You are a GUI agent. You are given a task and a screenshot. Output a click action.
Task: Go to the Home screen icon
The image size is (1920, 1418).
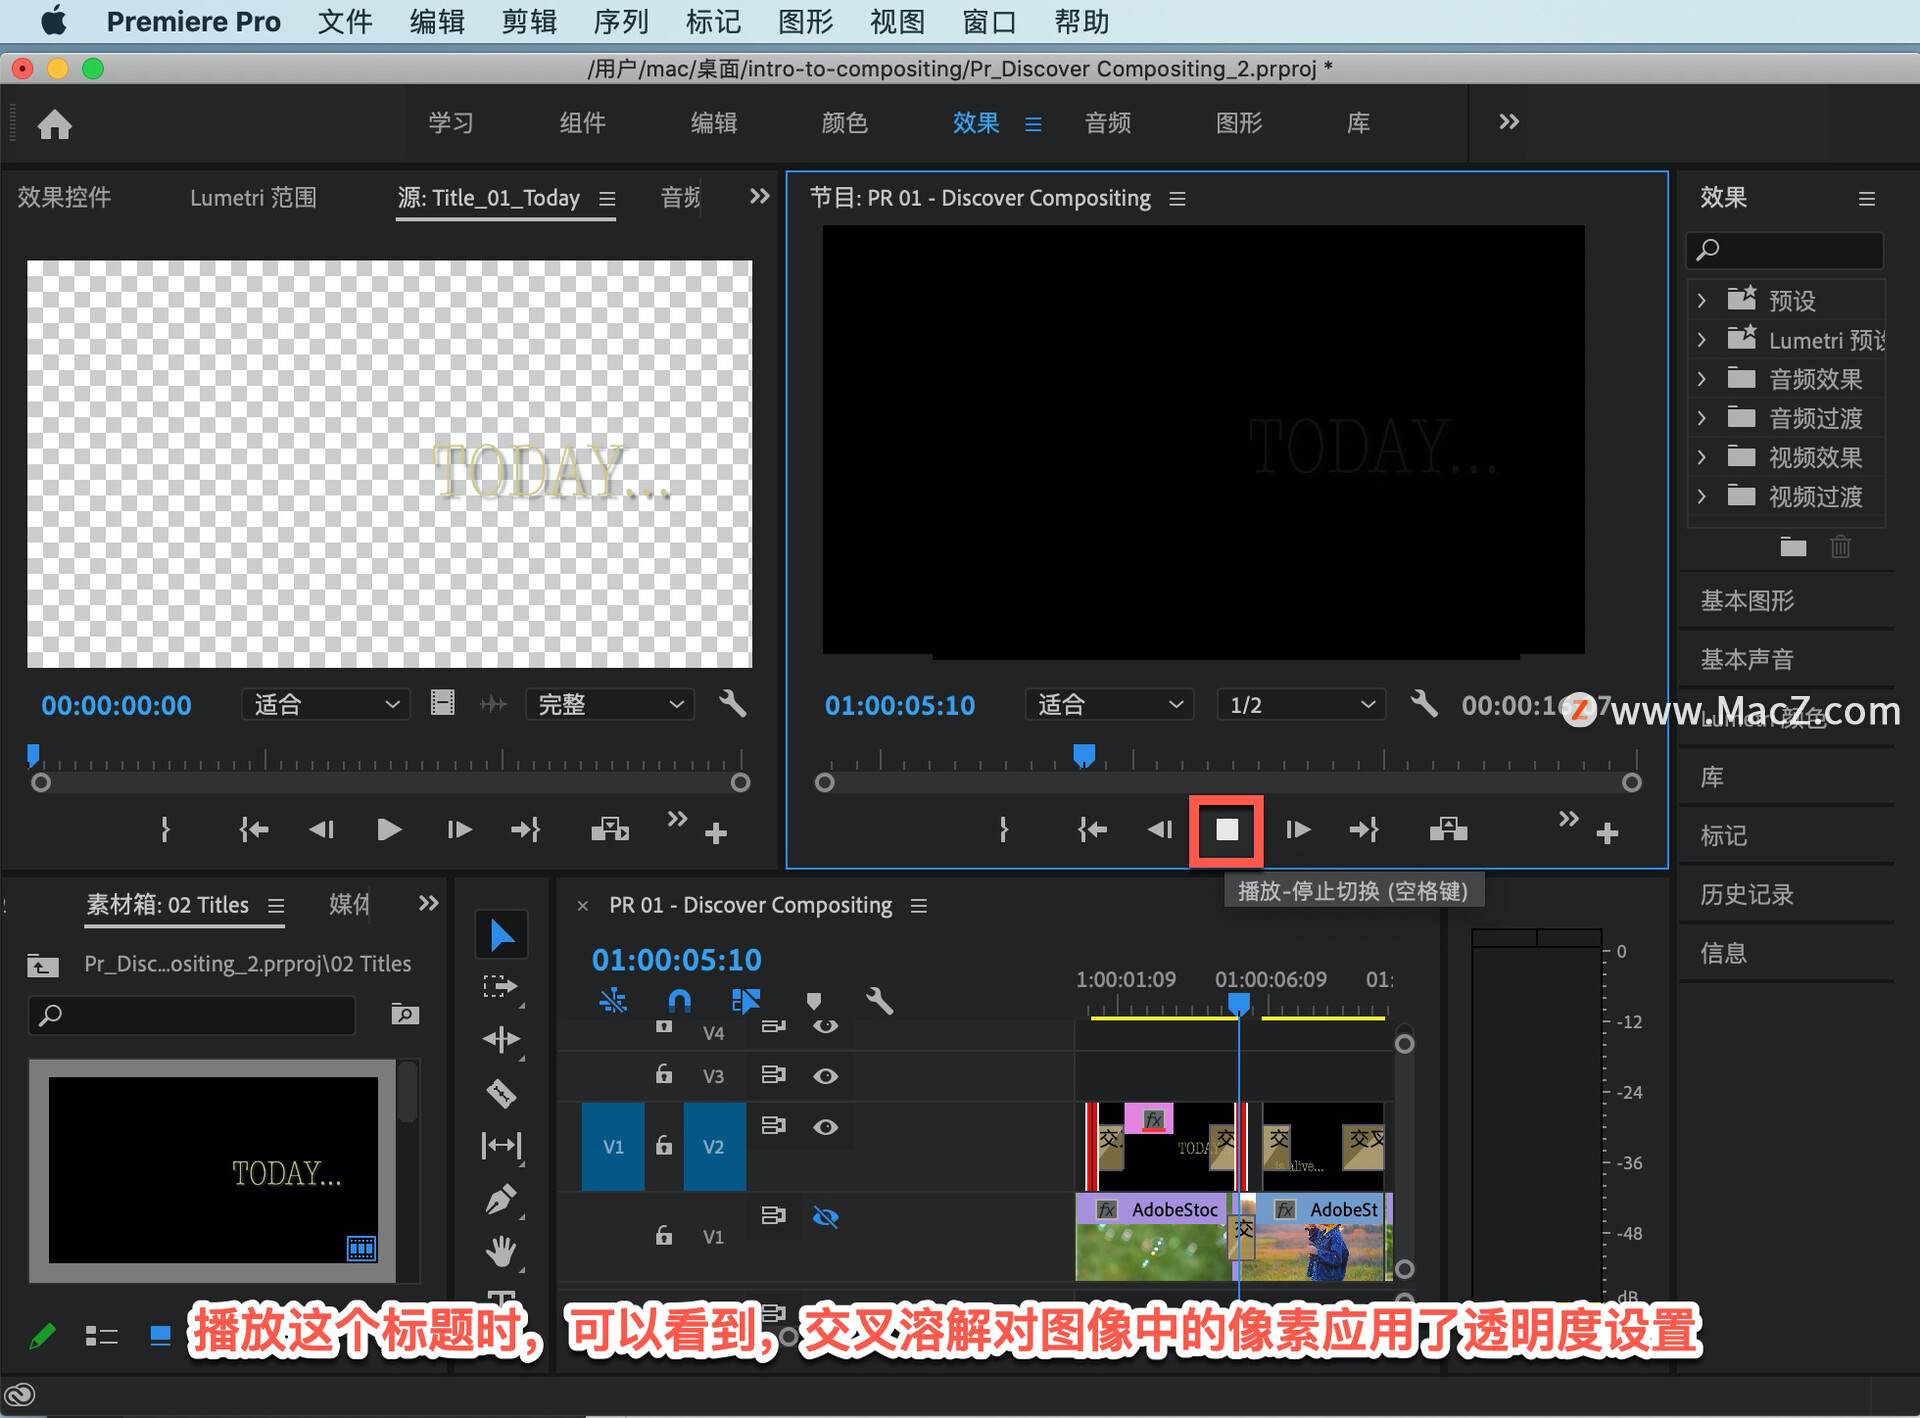click(54, 124)
